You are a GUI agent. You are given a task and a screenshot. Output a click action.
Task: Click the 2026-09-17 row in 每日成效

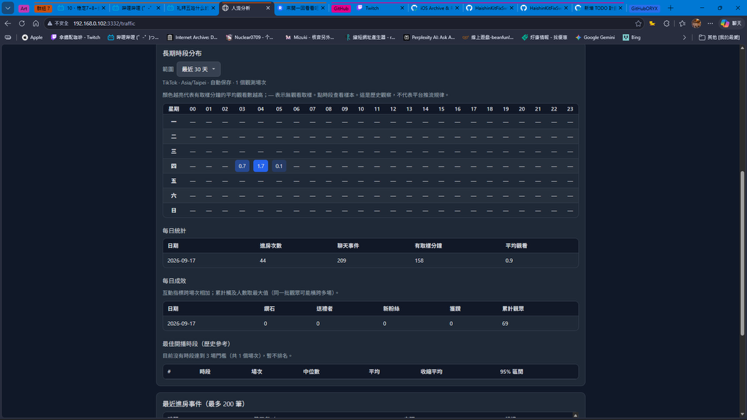pos(370,323)
